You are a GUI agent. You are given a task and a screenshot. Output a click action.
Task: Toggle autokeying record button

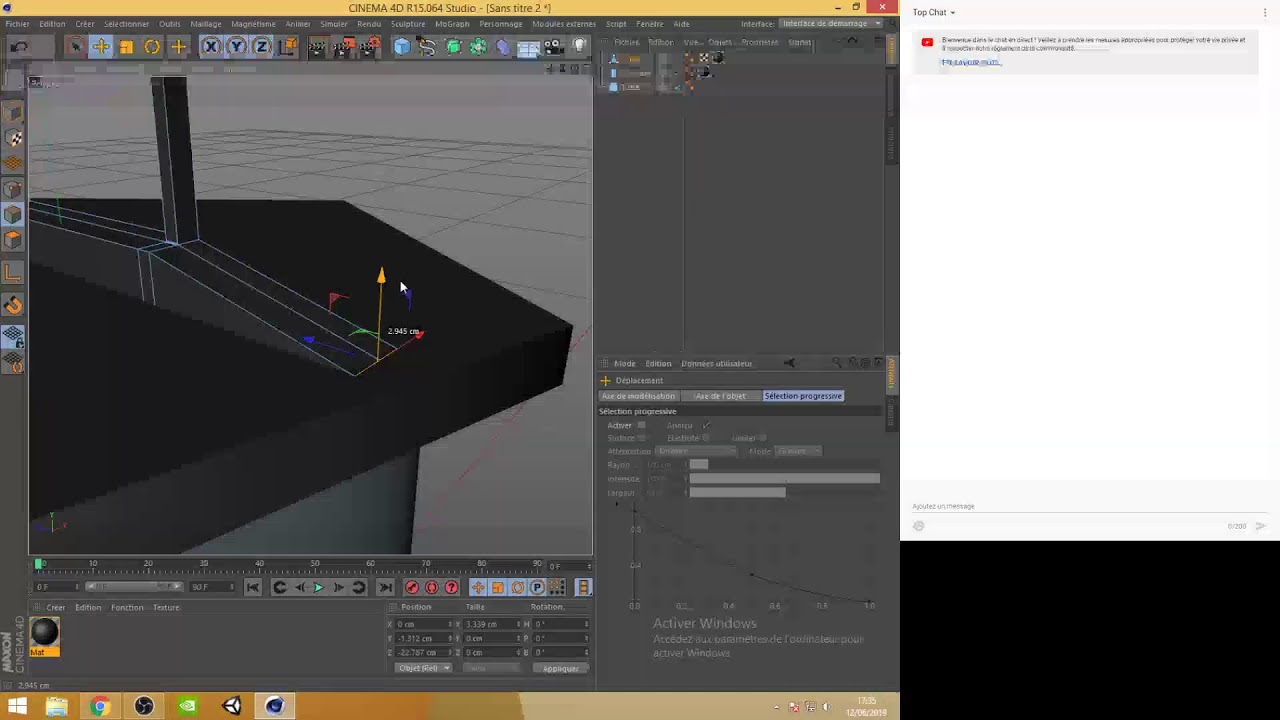432,588
